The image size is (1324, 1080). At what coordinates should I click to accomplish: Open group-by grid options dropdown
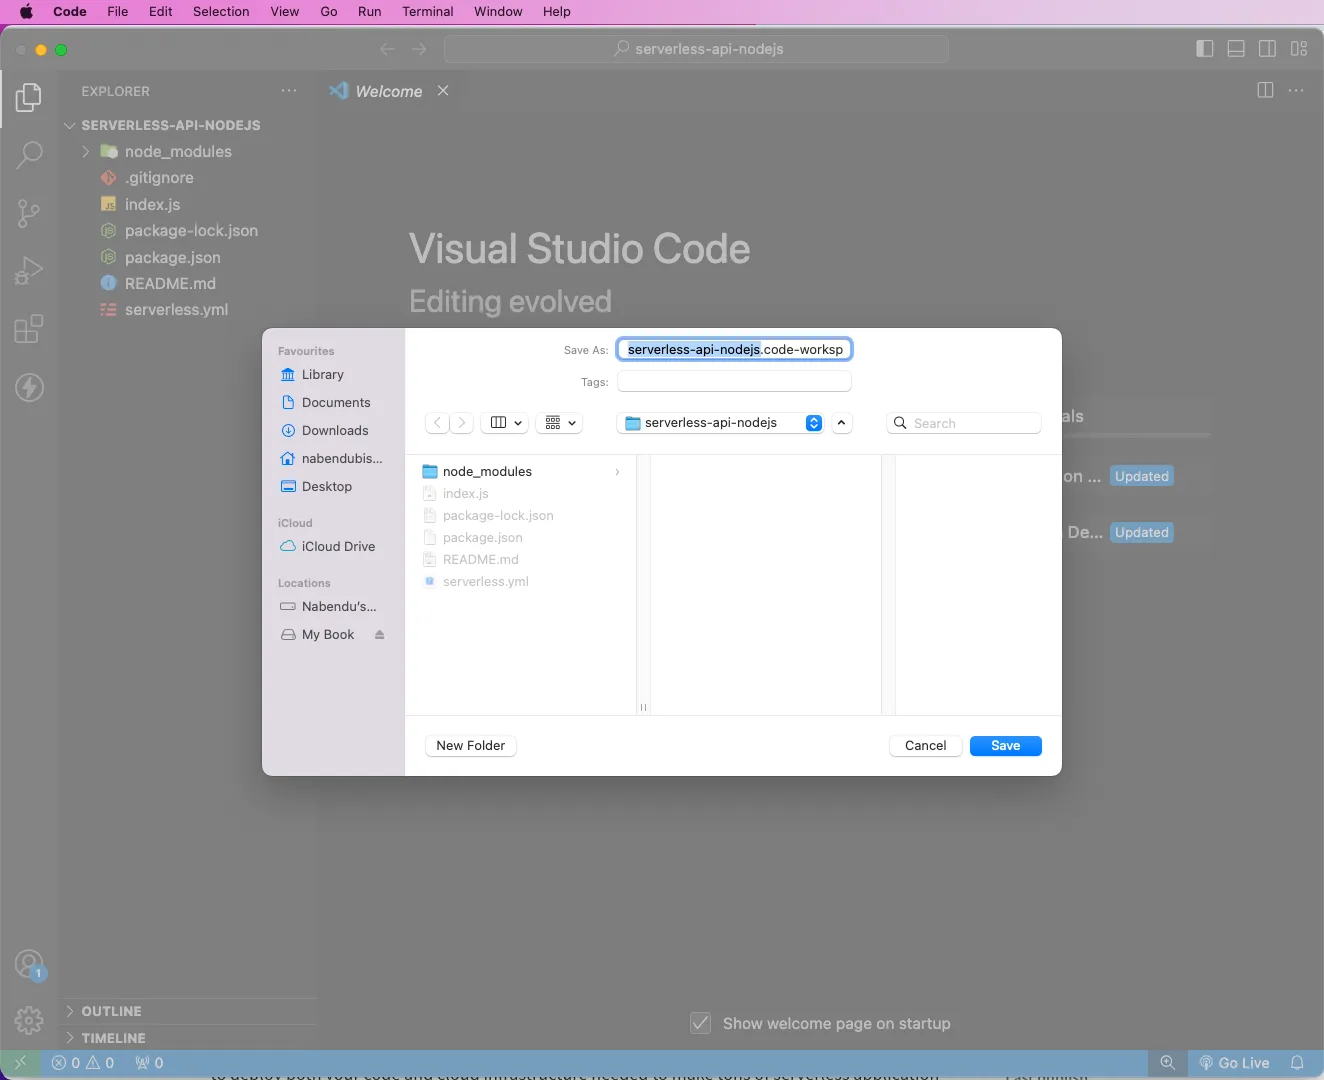tap(560, 423)
